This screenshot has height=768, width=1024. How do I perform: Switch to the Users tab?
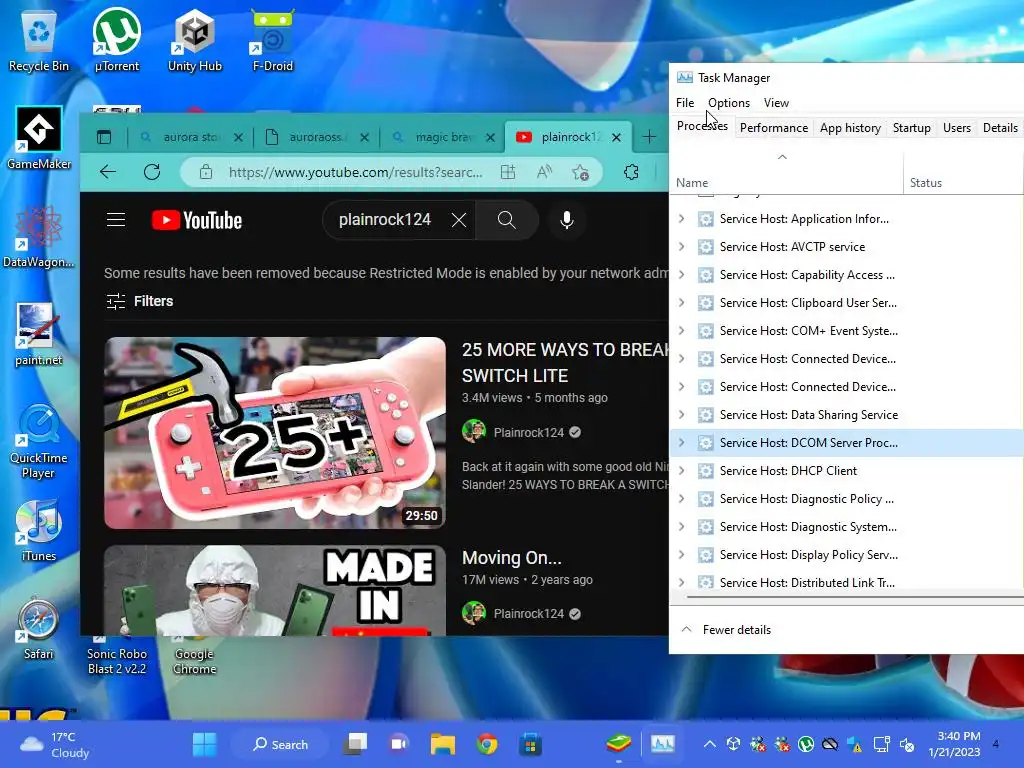click(x=957, y=128)
